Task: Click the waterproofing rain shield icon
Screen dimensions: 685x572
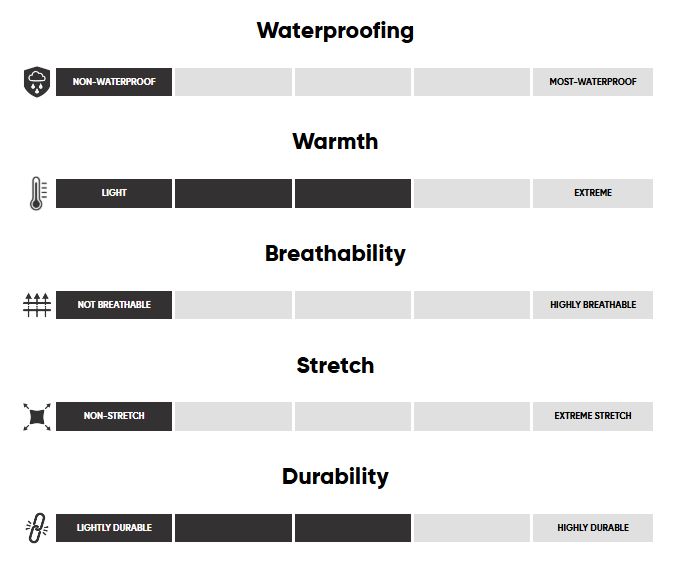Action: 36,82
